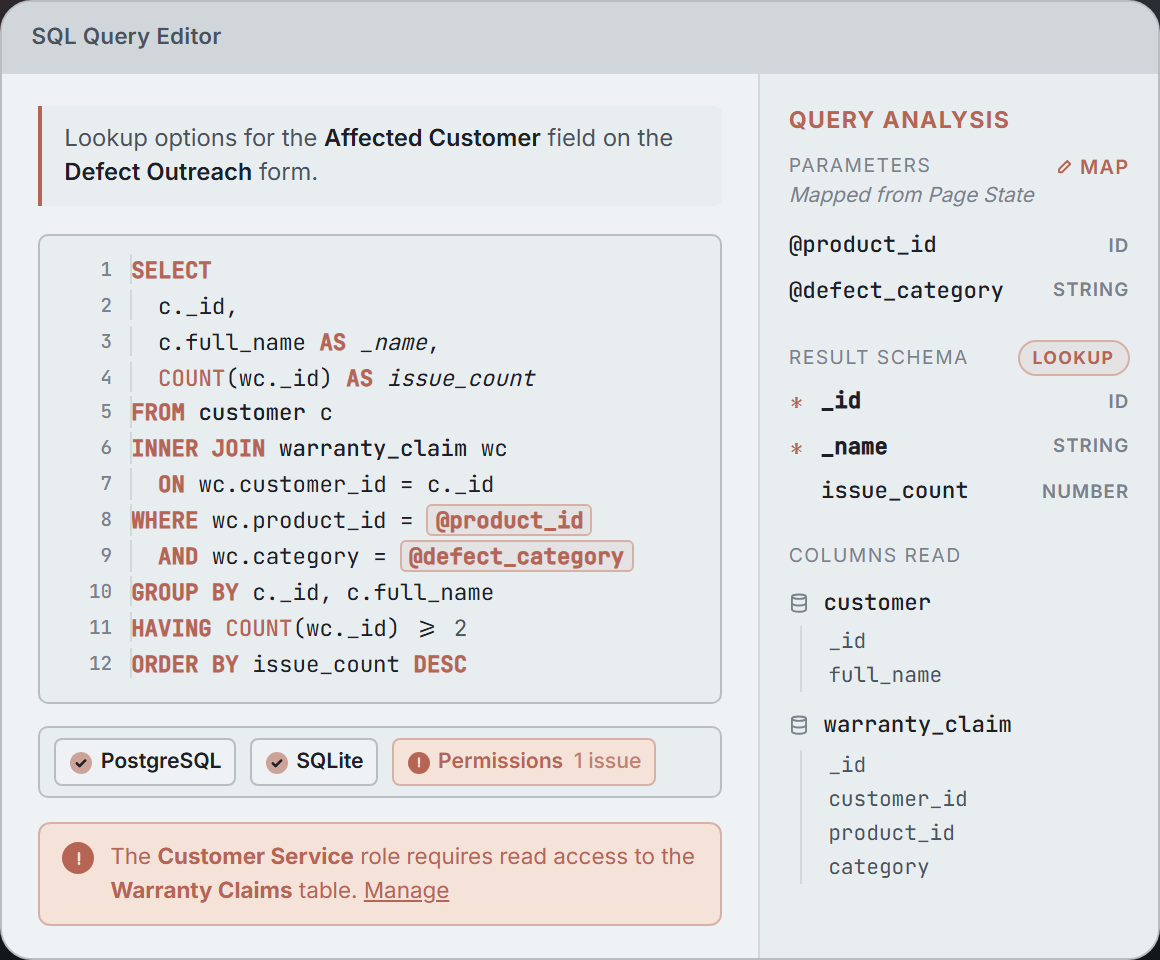Open the Permissions 1 issue chip
Screen dimensions: 1160x960
pyautogui.click(x=524, y=762)
